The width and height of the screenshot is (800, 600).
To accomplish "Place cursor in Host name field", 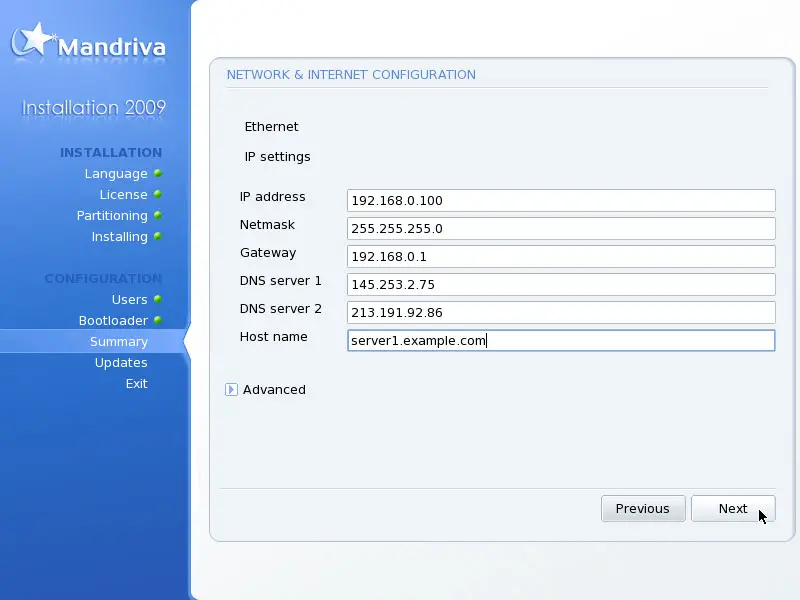I will coord(561,340).
